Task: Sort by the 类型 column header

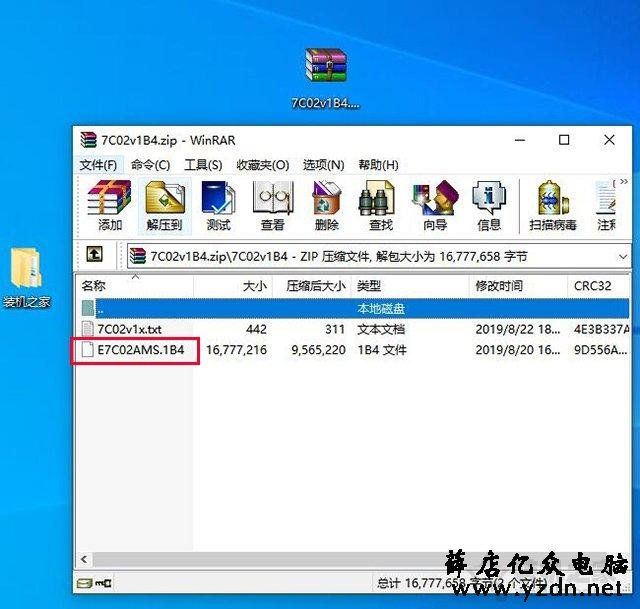Action: (x=410, y=286)
